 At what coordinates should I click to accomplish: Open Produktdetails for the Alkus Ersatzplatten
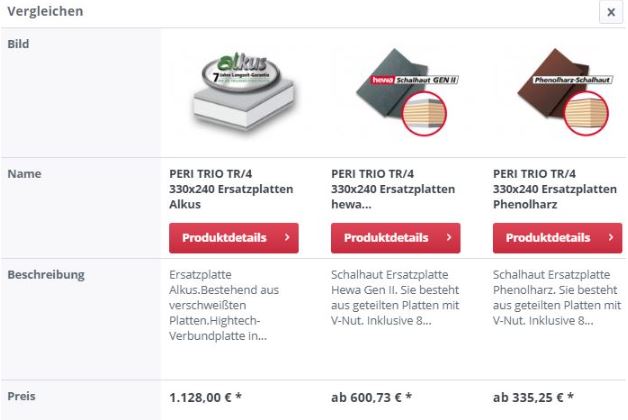[235, 238]
